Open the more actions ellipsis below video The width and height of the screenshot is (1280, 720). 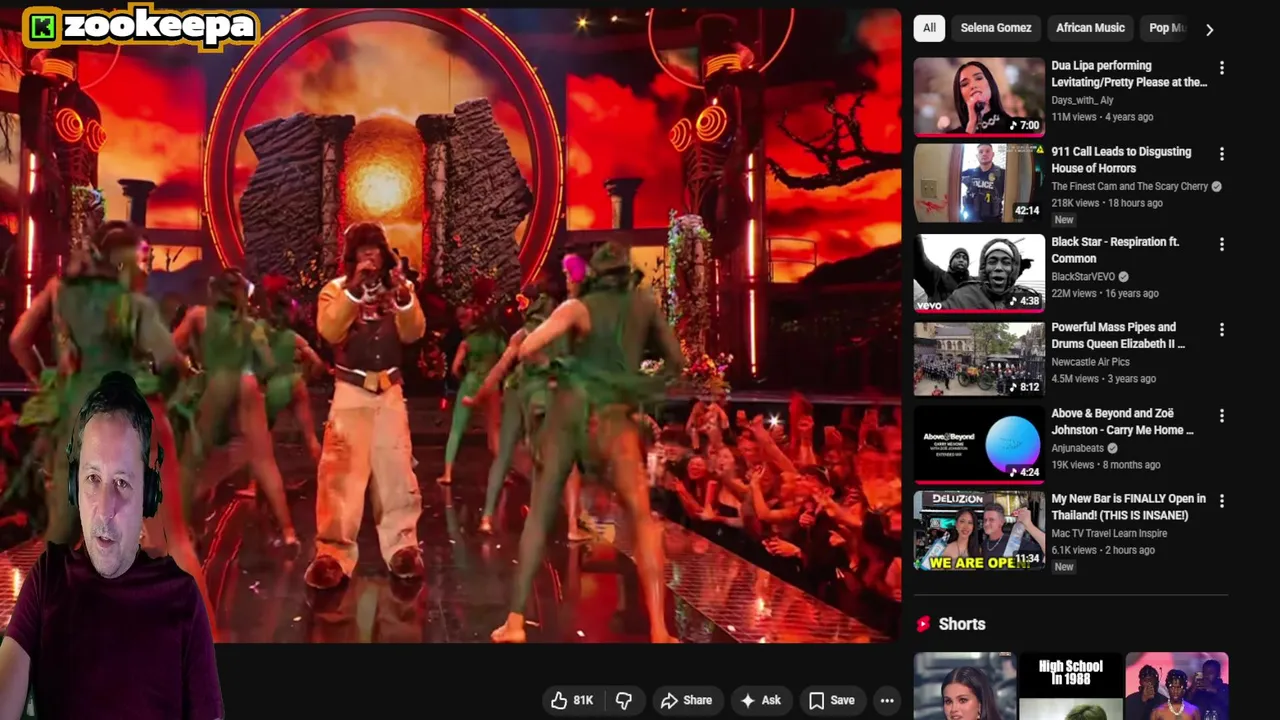887,700
